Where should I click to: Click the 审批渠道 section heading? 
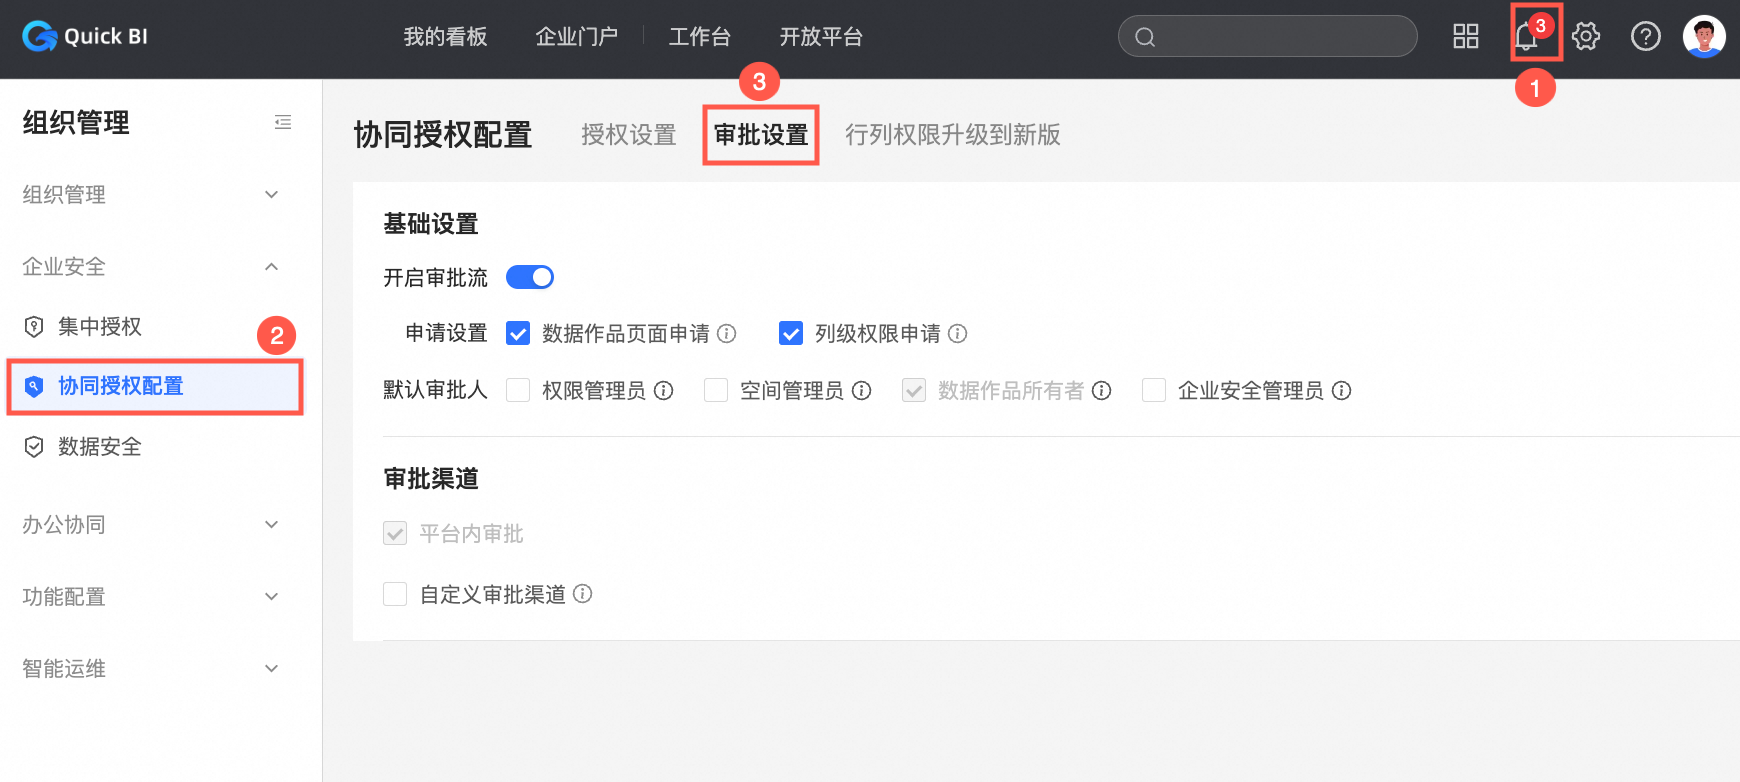click(x=431, y=479)
